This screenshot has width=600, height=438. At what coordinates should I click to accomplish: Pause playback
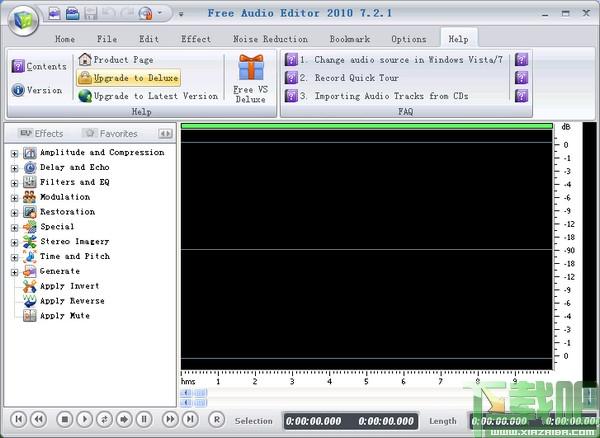tap(144, 420)
